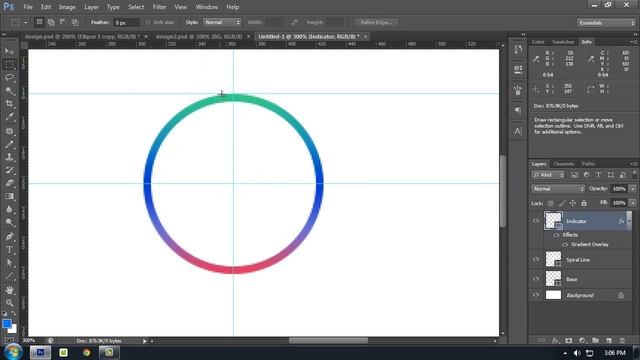
Task: Toggle Lock all for layer
Action: 584,203
